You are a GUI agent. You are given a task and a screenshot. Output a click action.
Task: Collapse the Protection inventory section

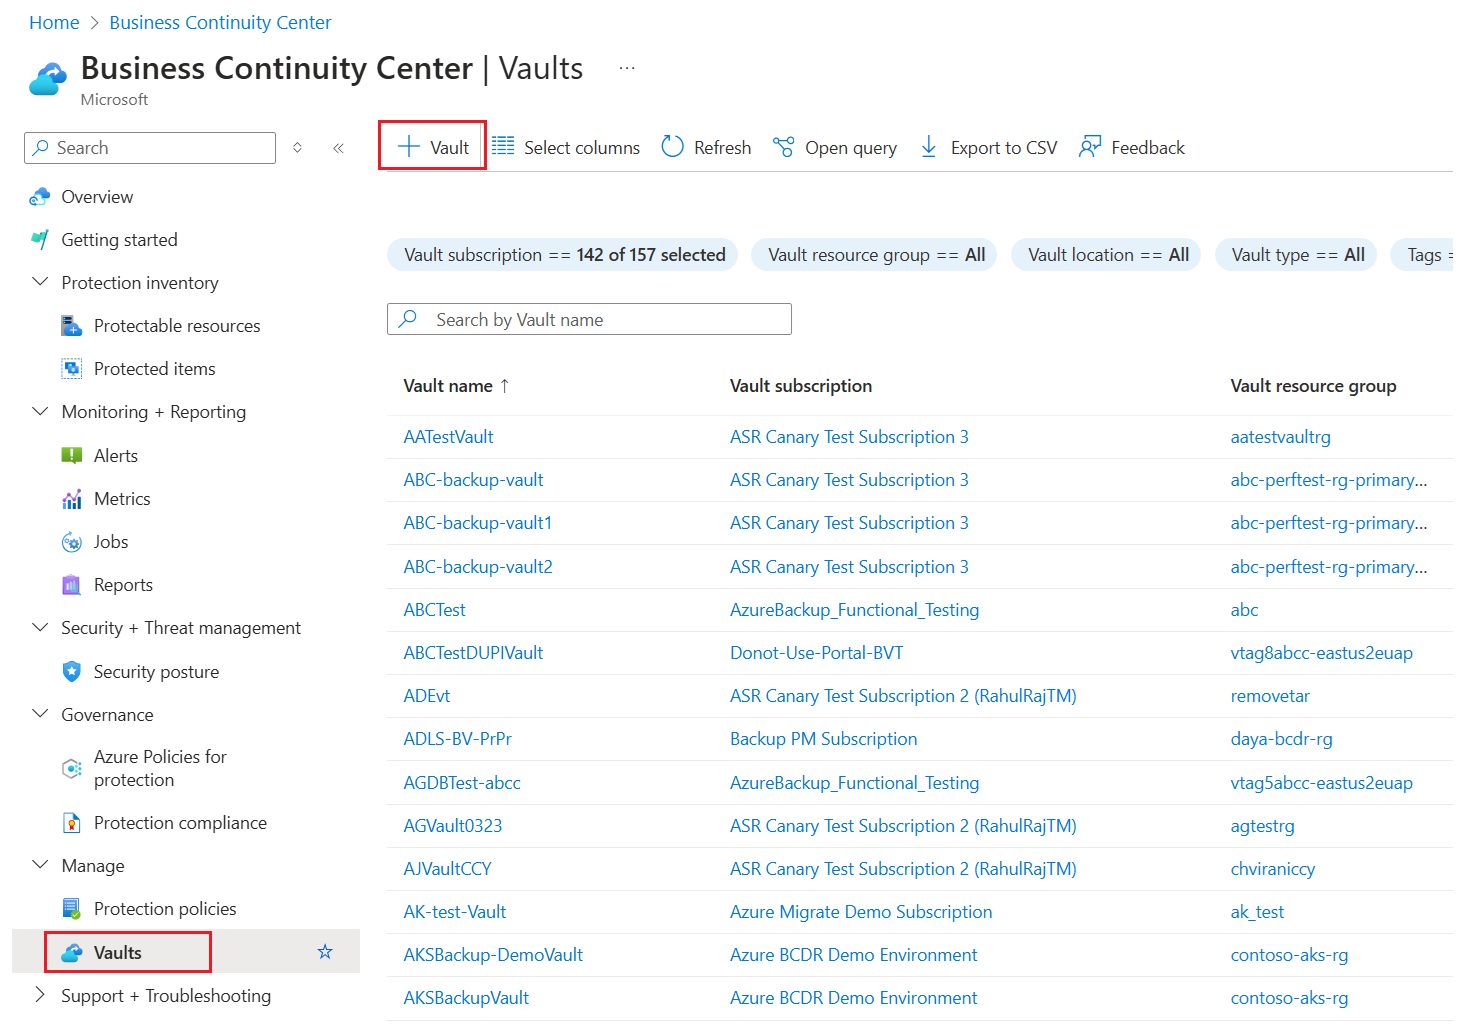(x=40, y=282)
